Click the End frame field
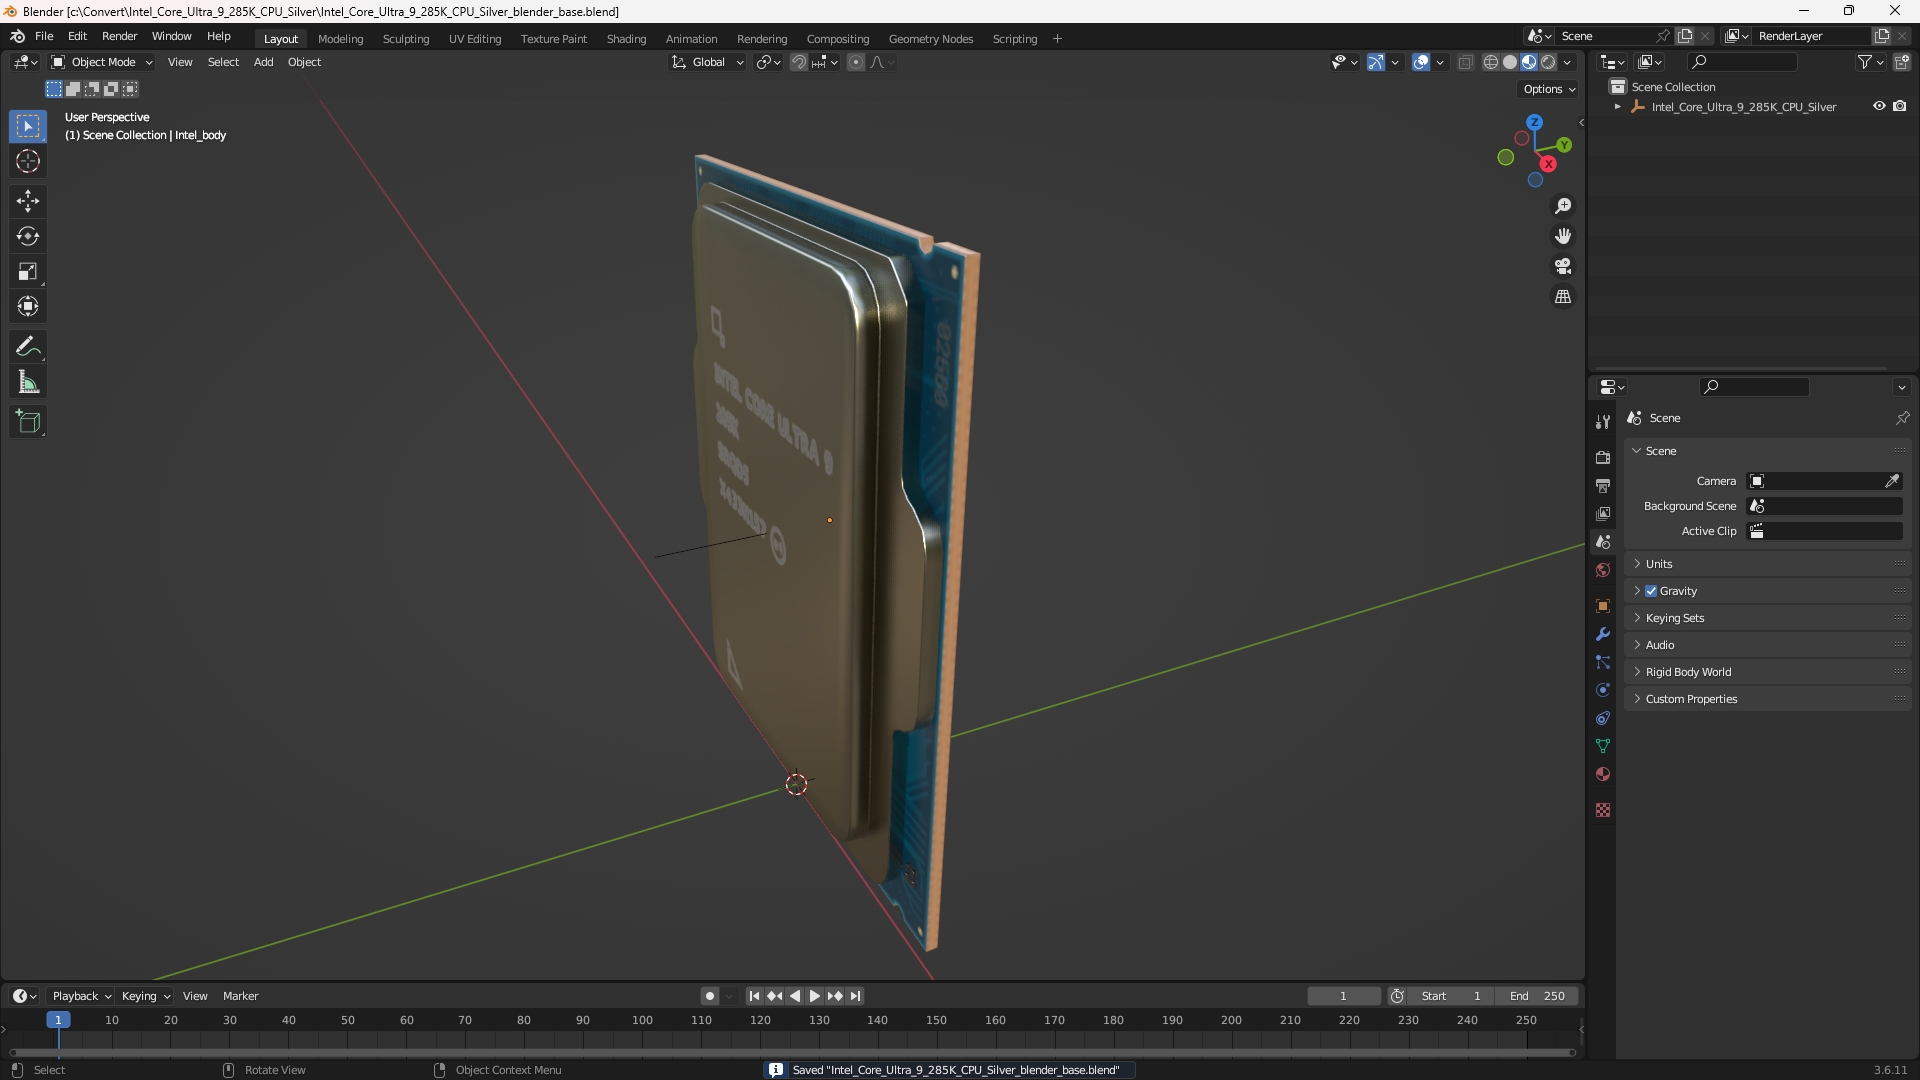Viewport: 1920px width, 1080px height. pyautogui.click(x=1537, y=996)
